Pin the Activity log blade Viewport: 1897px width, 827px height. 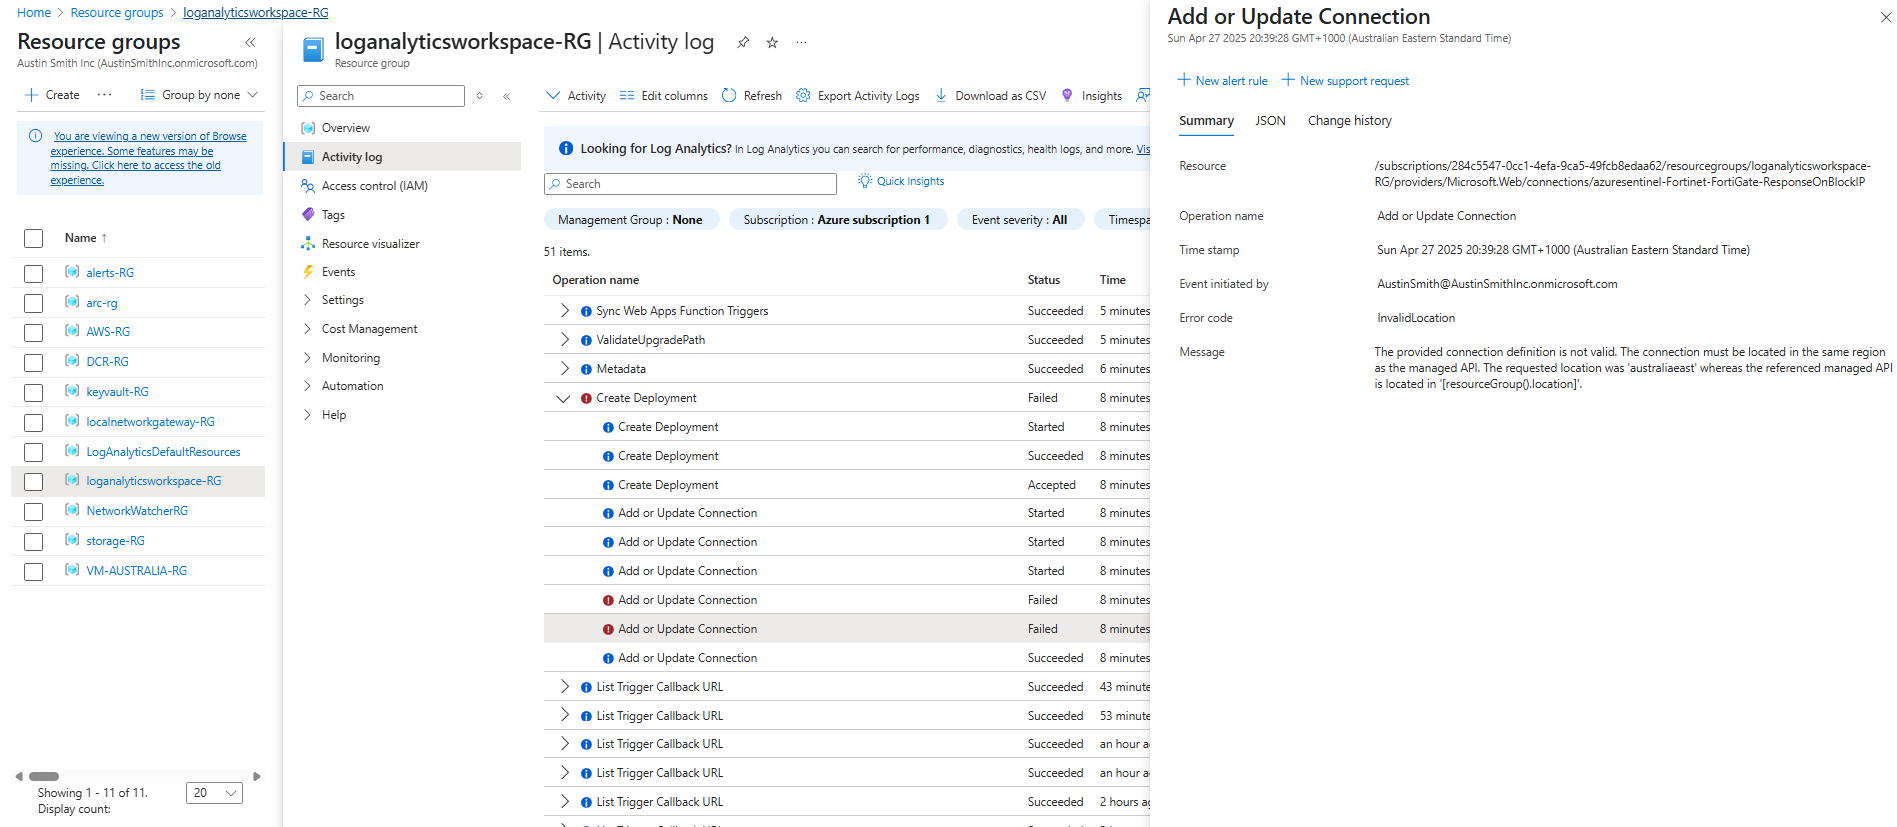point(743,42)
